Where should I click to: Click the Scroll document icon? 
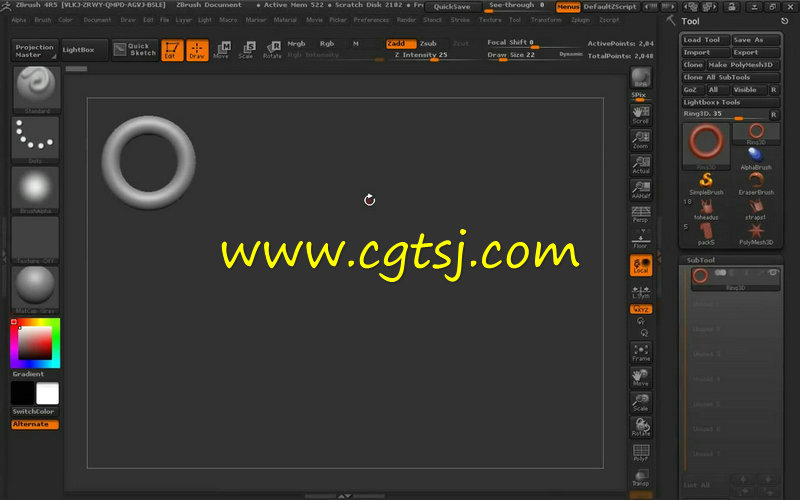point(641,115)
